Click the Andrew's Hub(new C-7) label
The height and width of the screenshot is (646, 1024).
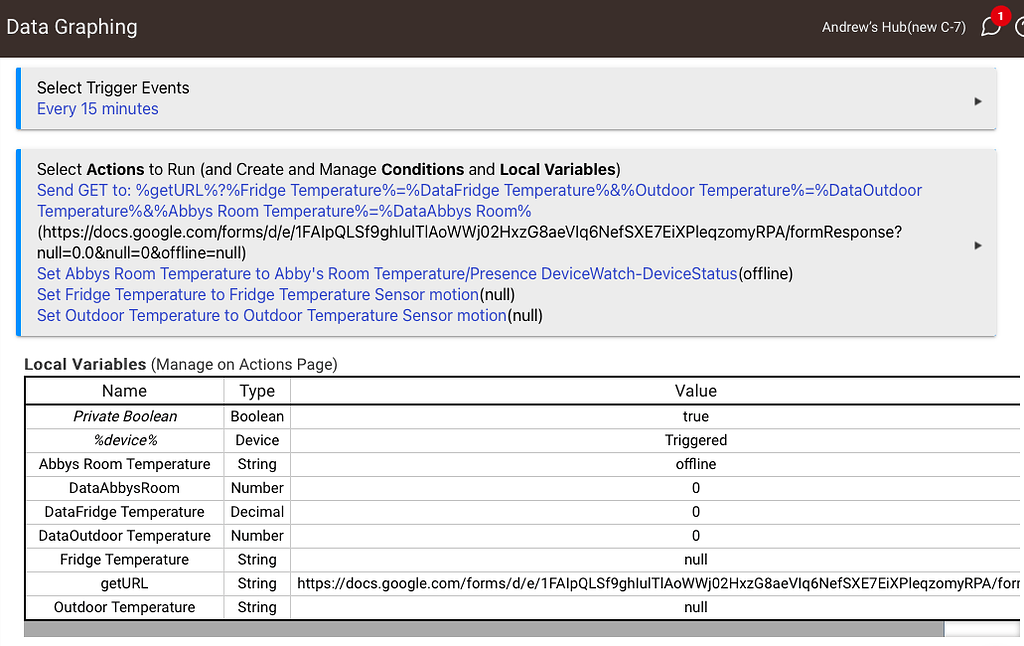[893, 27]
